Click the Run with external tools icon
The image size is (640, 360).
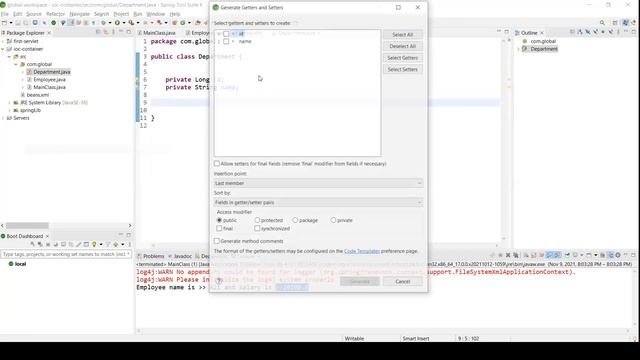click(x=131, y=23)
